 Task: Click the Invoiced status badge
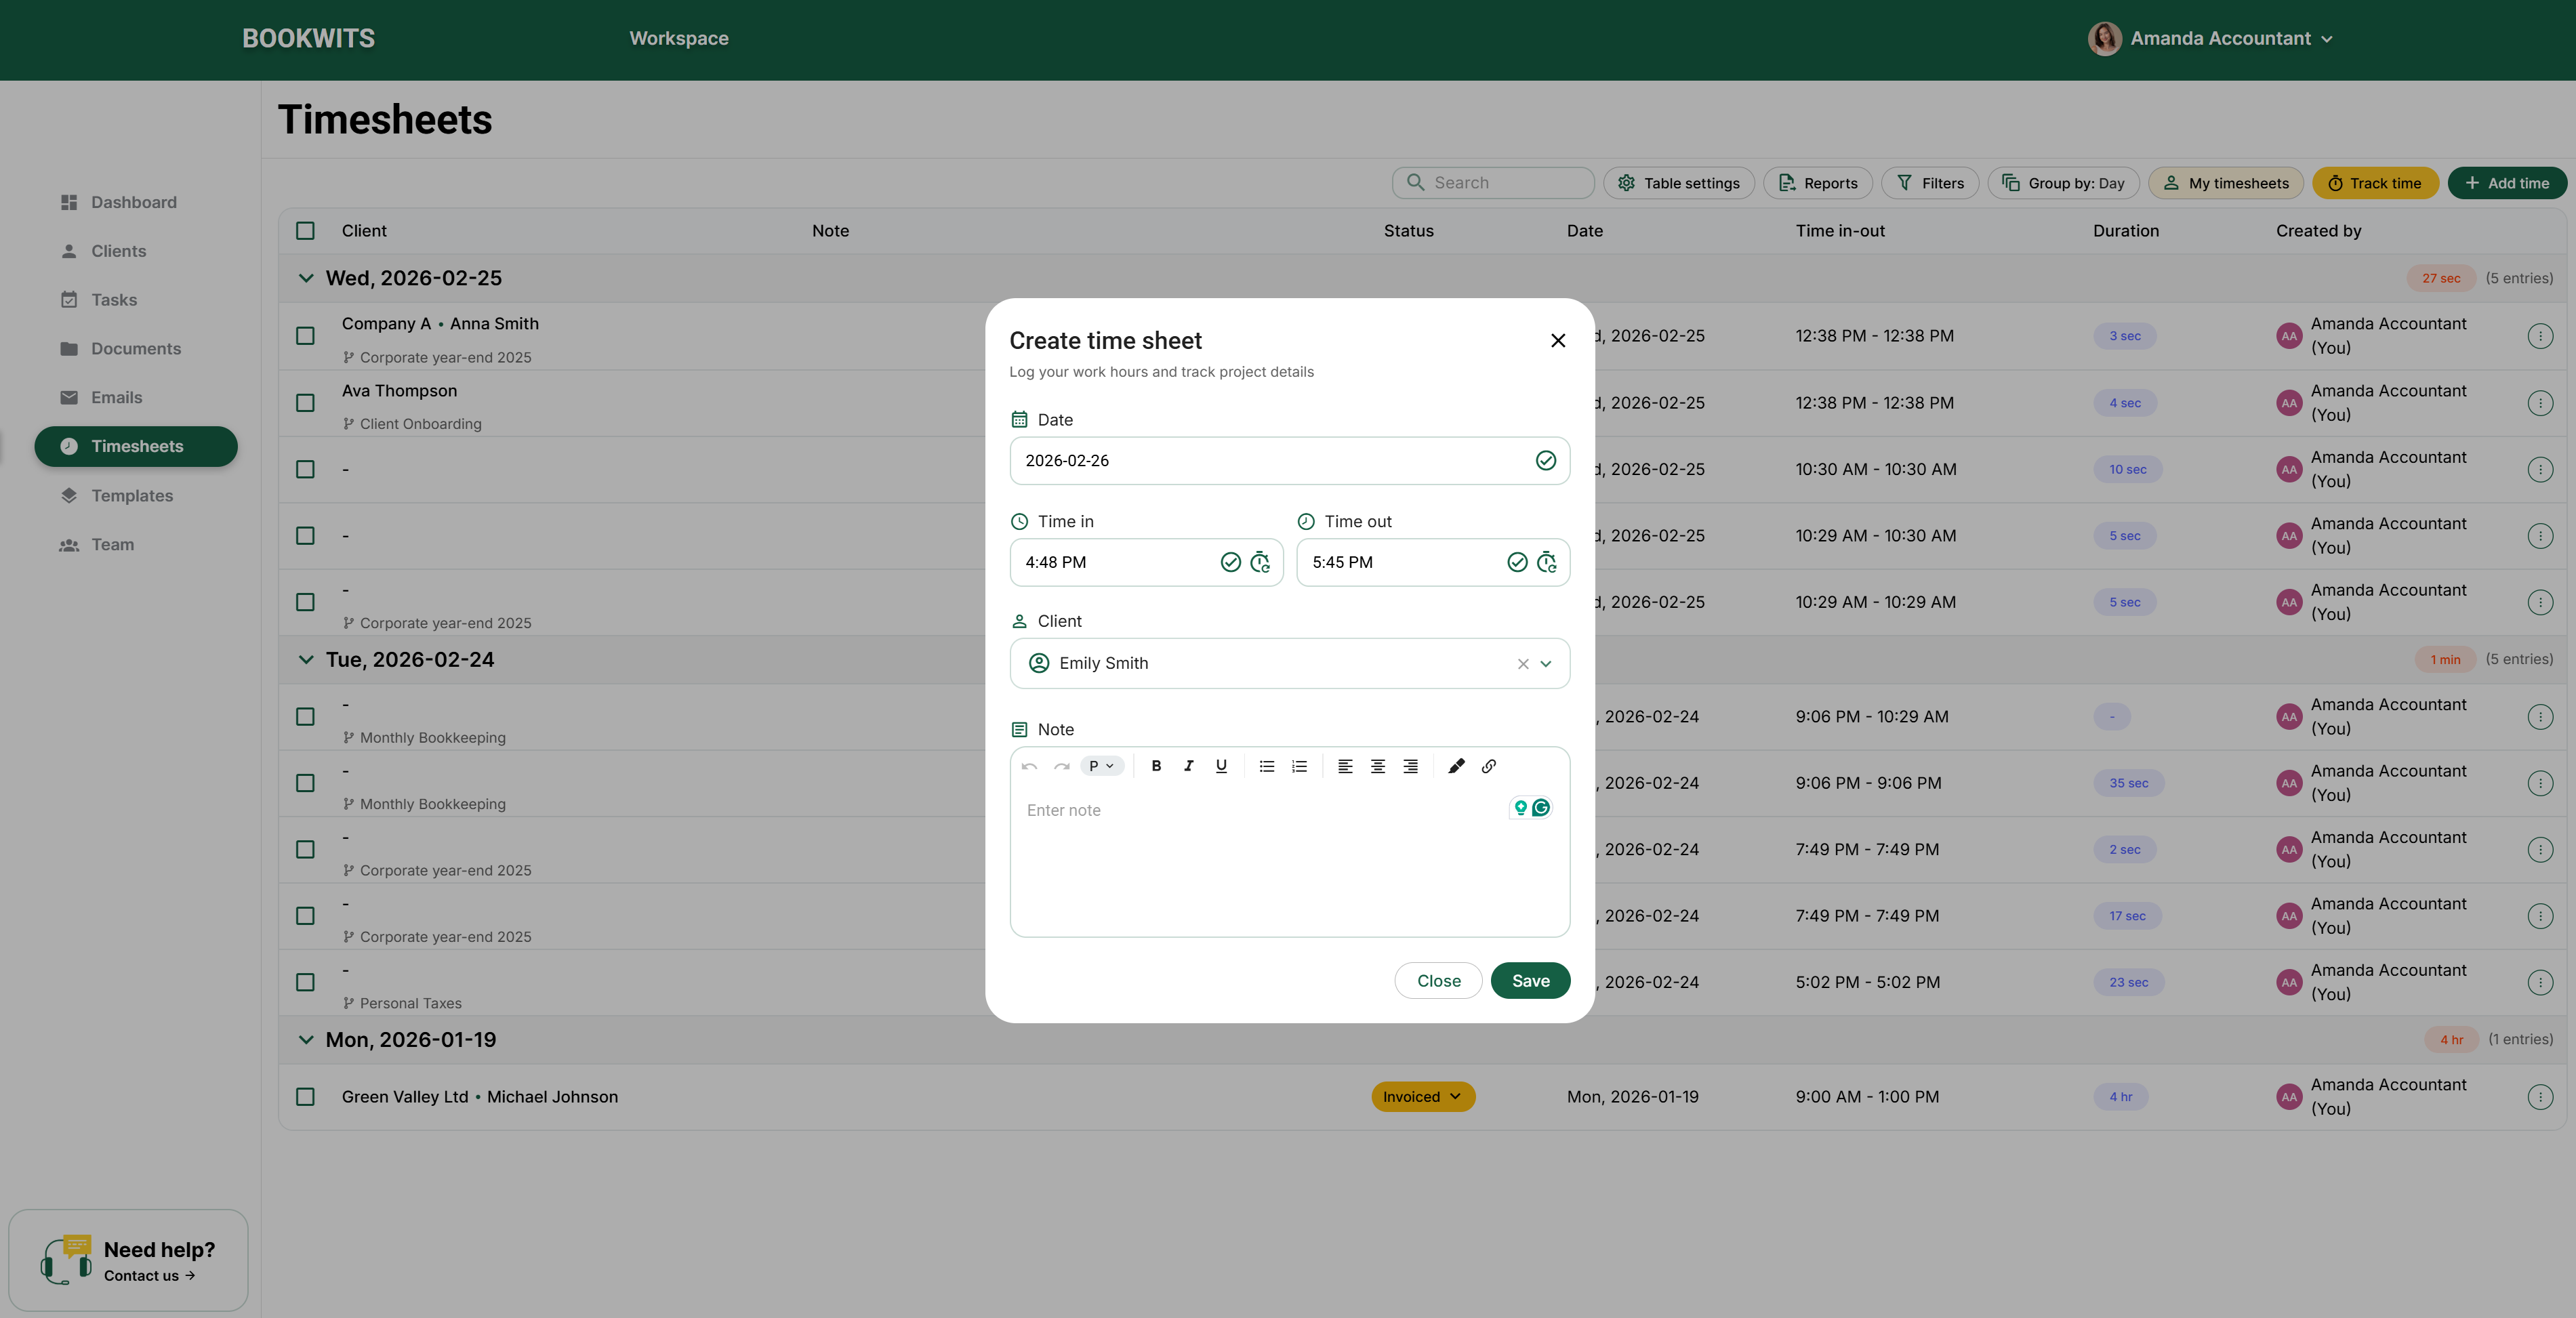[1422, 1097]
